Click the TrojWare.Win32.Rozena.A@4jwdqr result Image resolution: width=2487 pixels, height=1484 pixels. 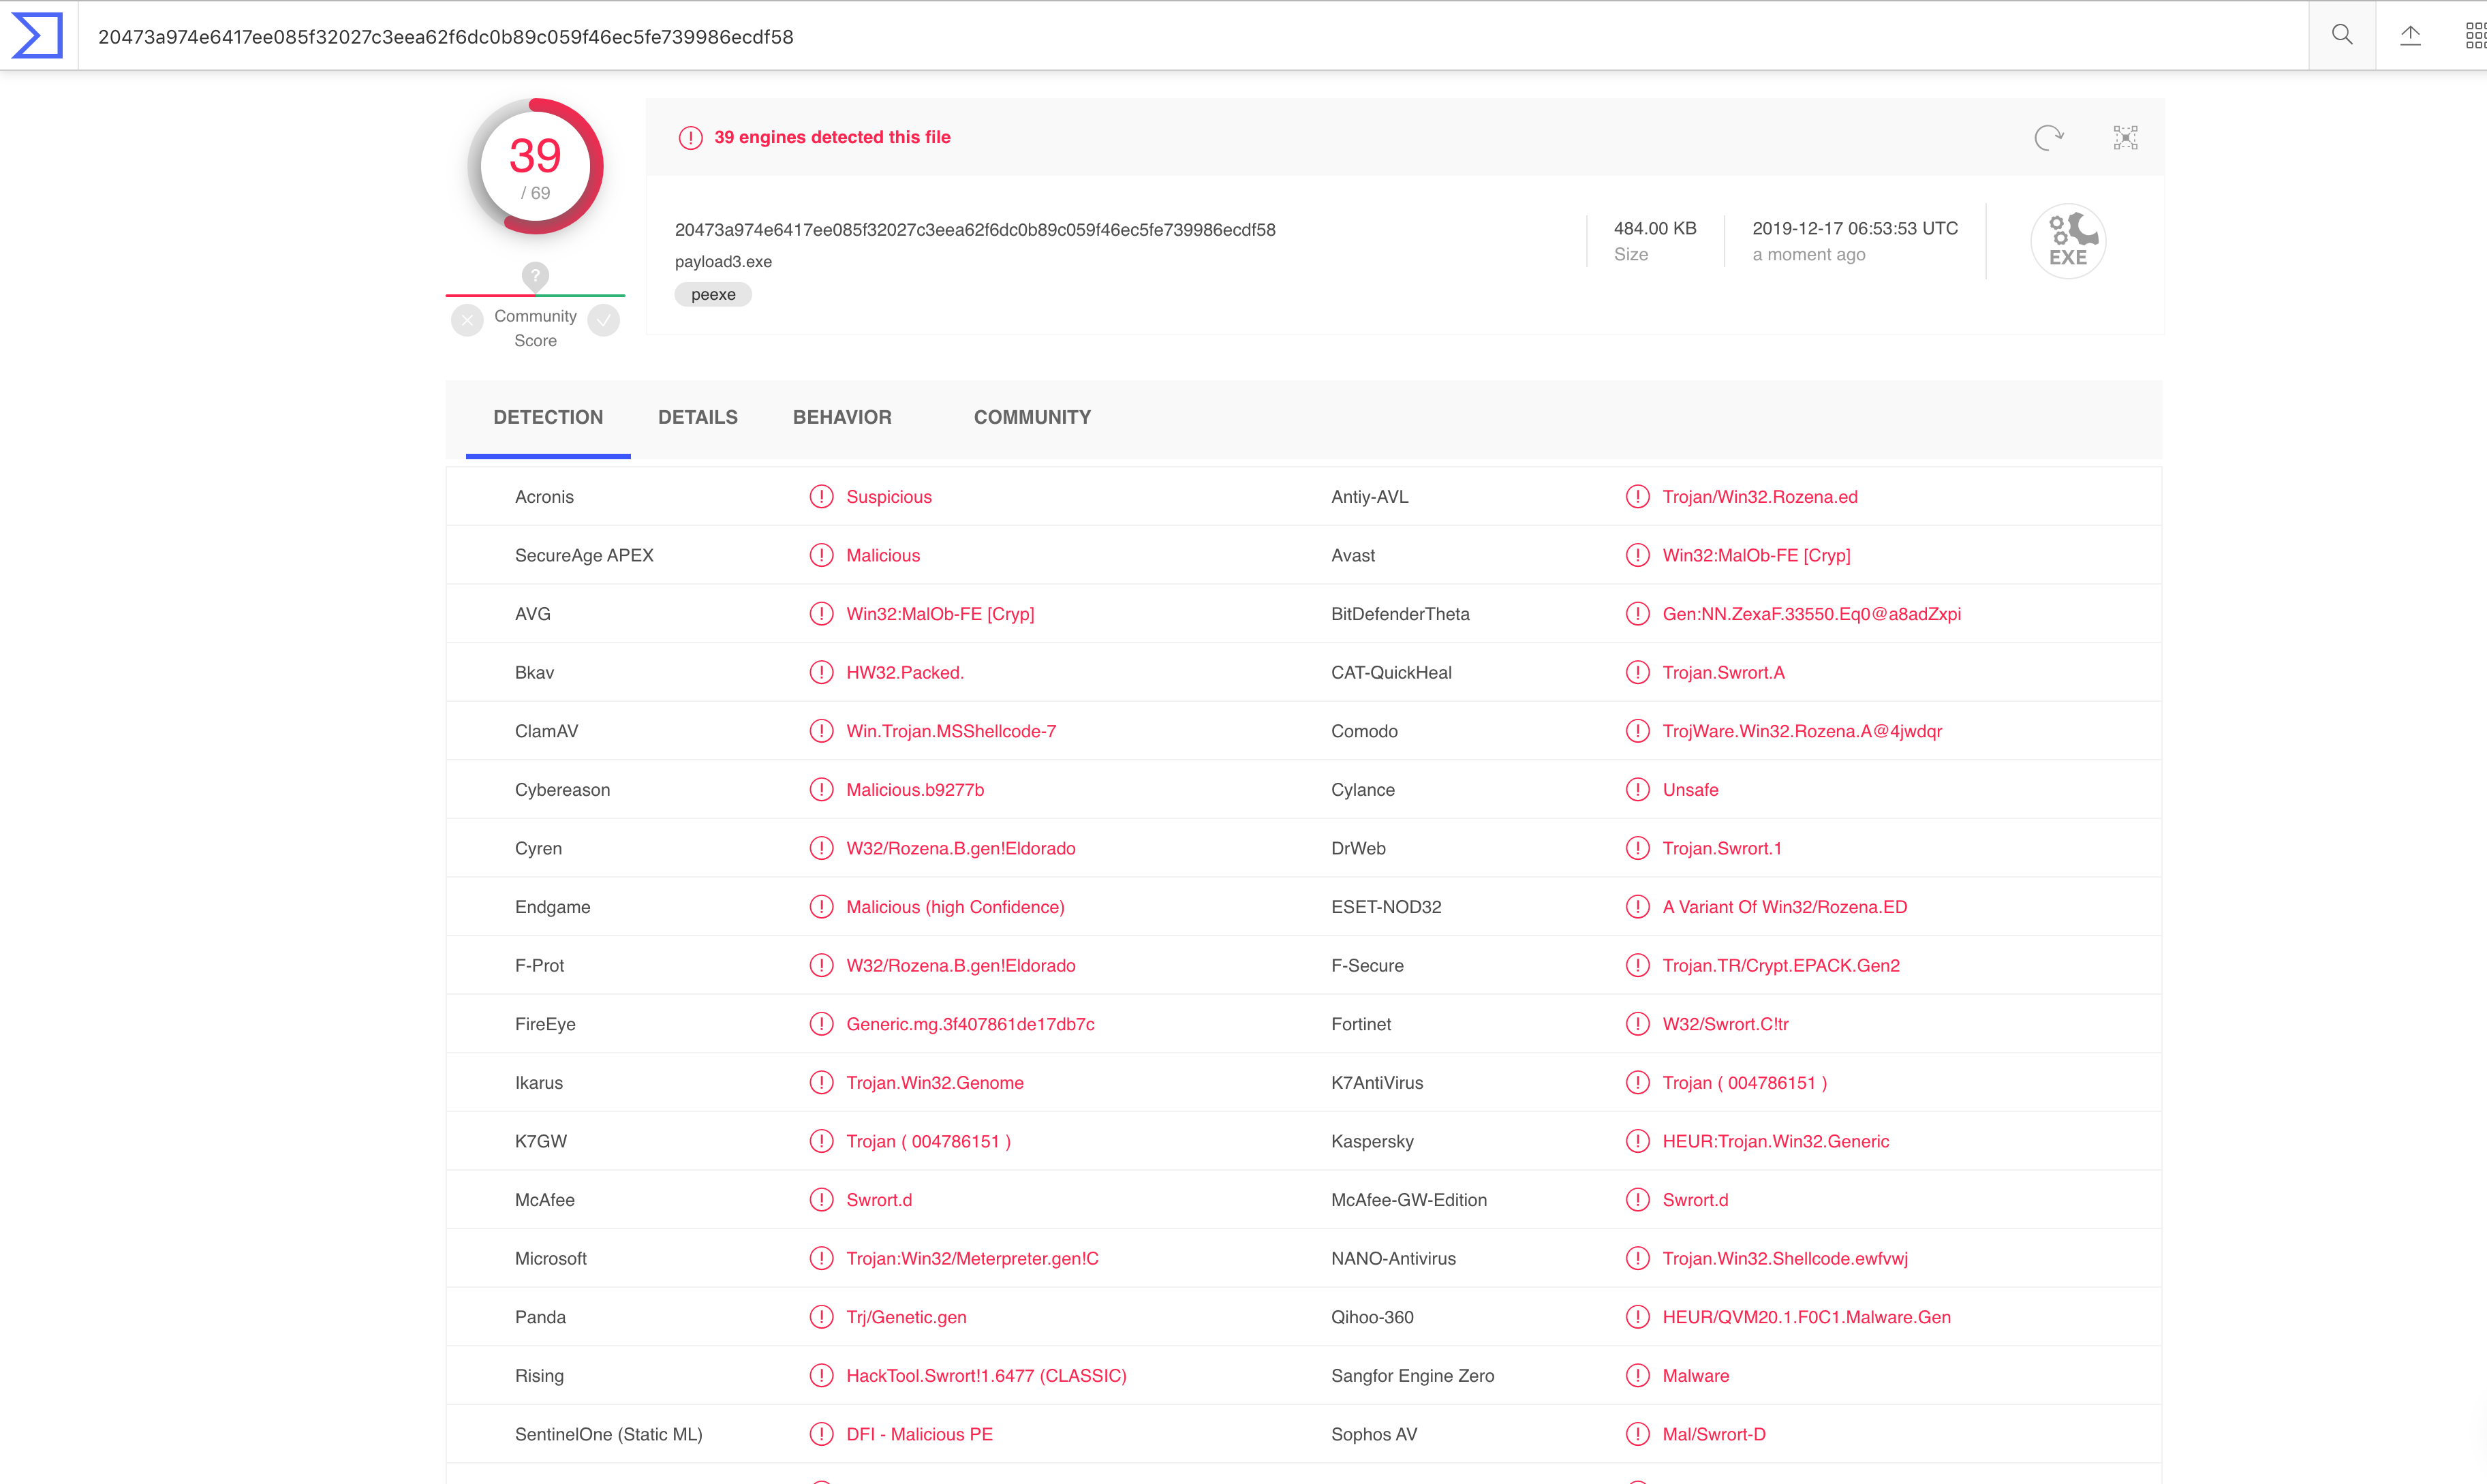[x=1802, y=731]
